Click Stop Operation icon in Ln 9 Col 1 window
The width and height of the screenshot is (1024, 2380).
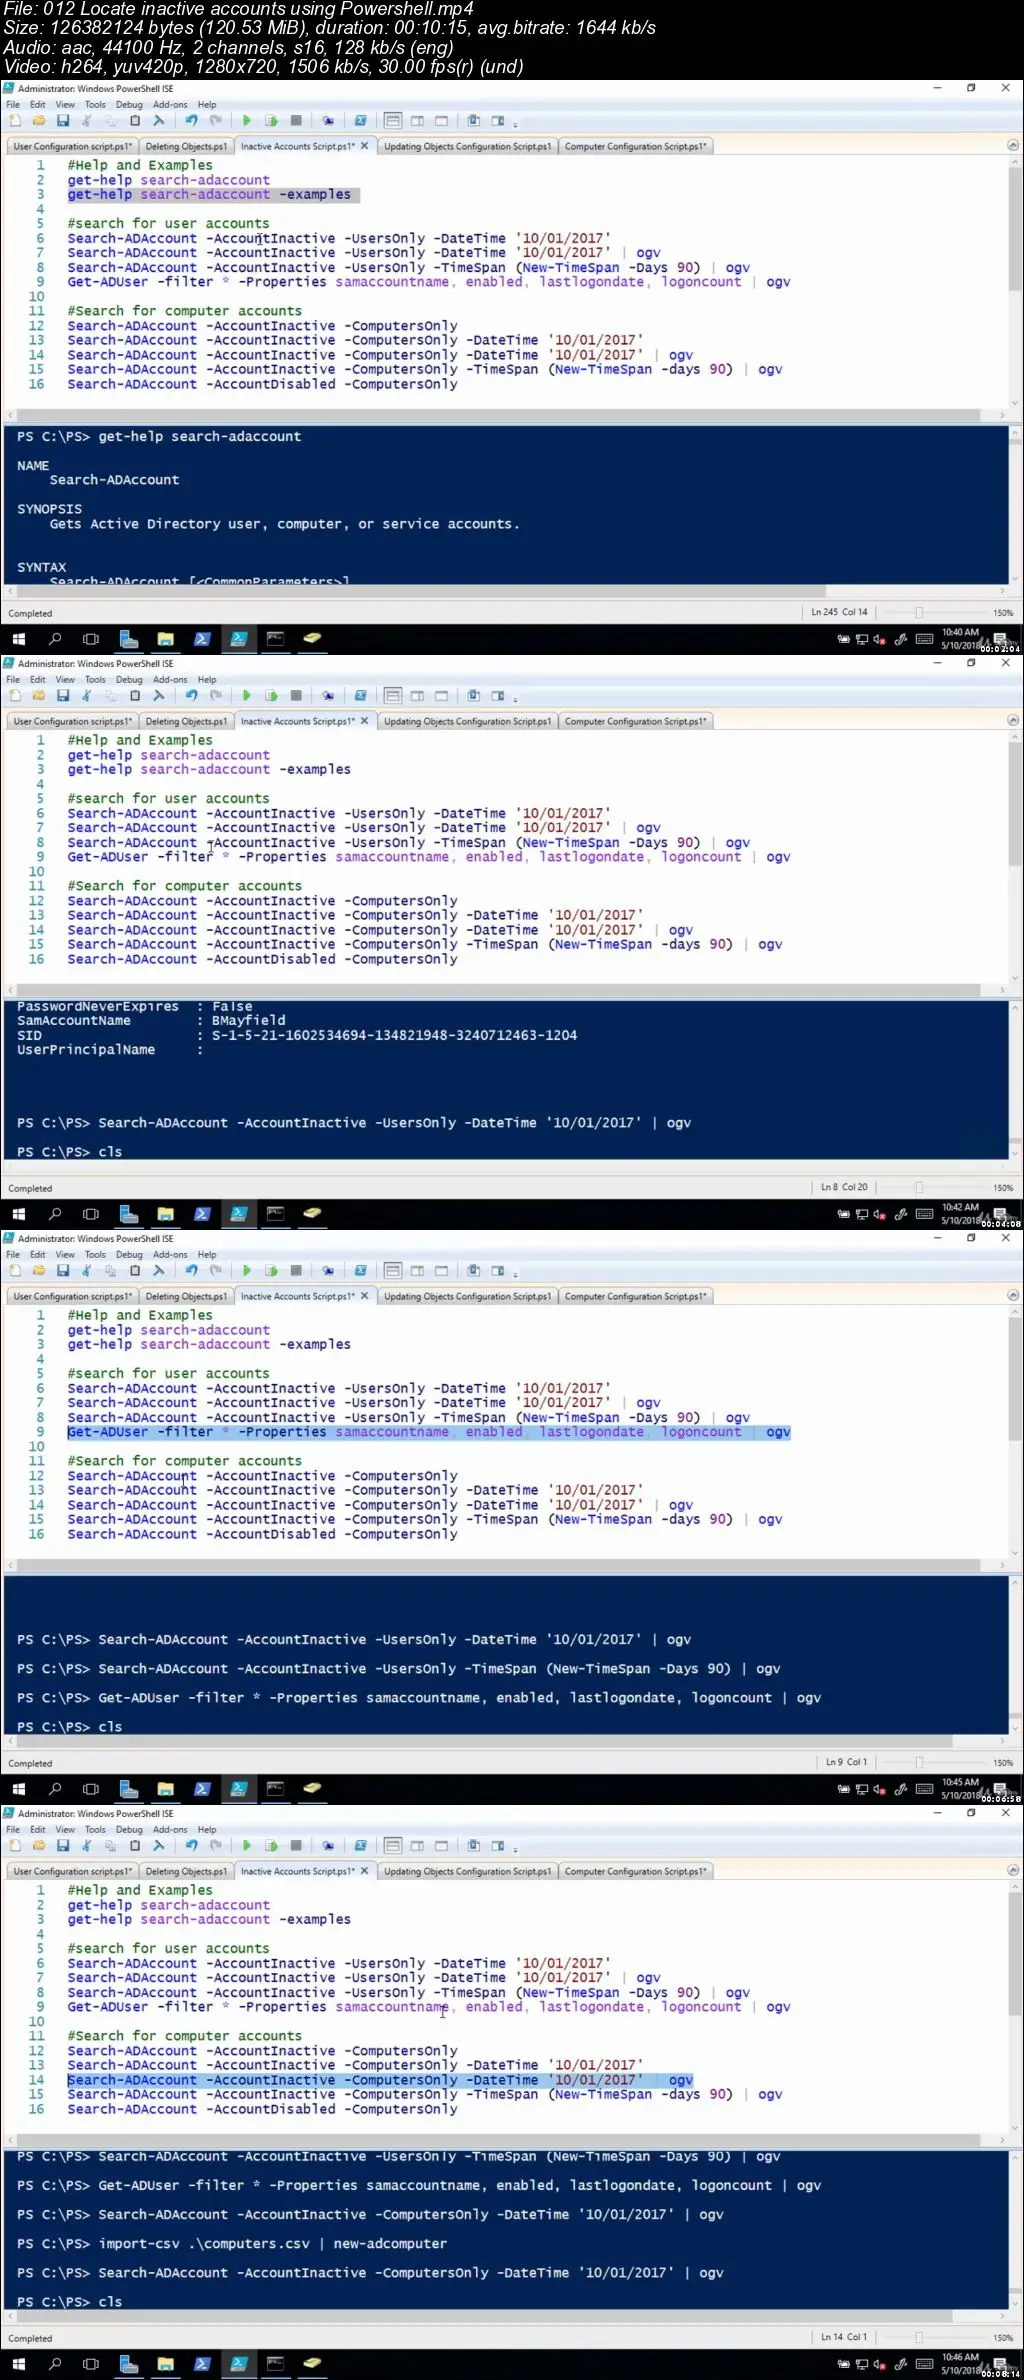pyautogui.click(x=296, y=1271)
